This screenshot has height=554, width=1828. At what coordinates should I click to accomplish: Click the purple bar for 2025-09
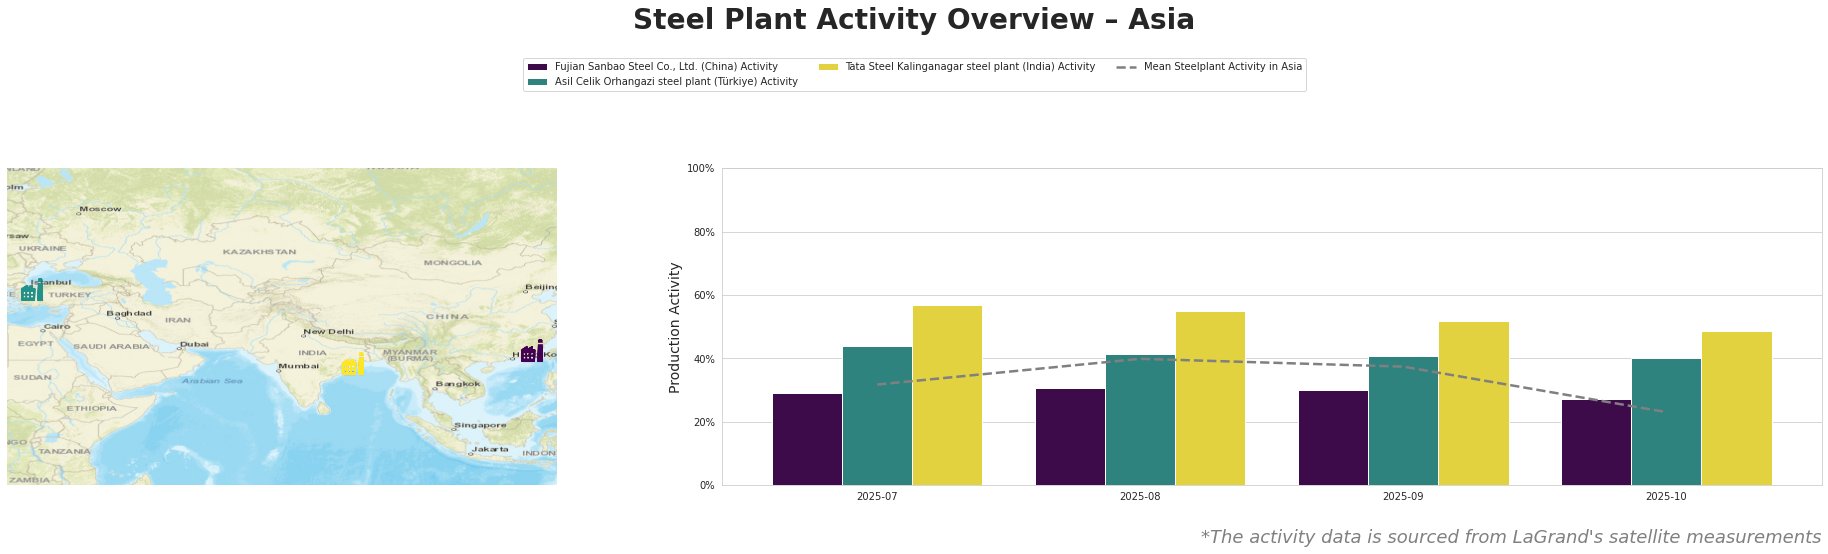pos(1333,437)
